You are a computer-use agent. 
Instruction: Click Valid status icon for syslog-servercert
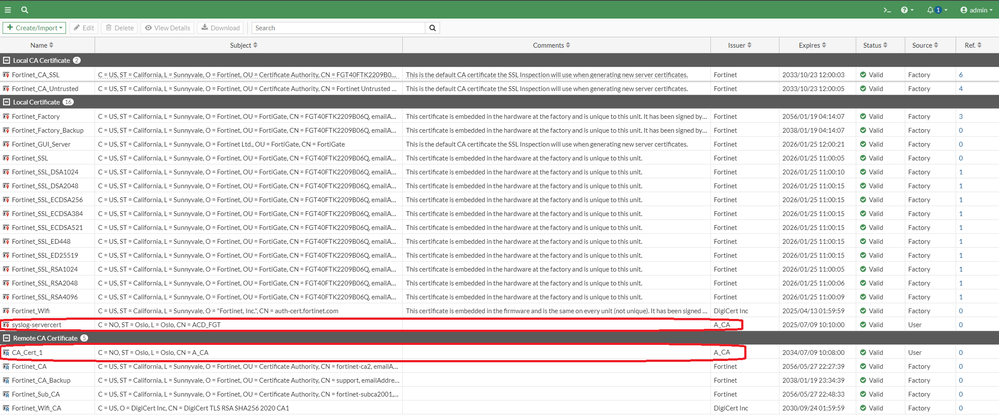point(863,325)
